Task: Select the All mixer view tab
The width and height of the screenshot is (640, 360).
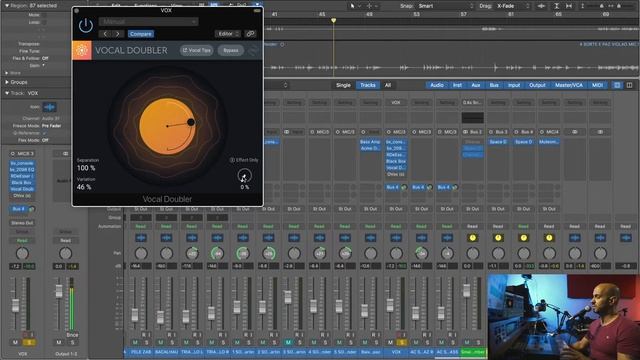Action: point(388,85)
